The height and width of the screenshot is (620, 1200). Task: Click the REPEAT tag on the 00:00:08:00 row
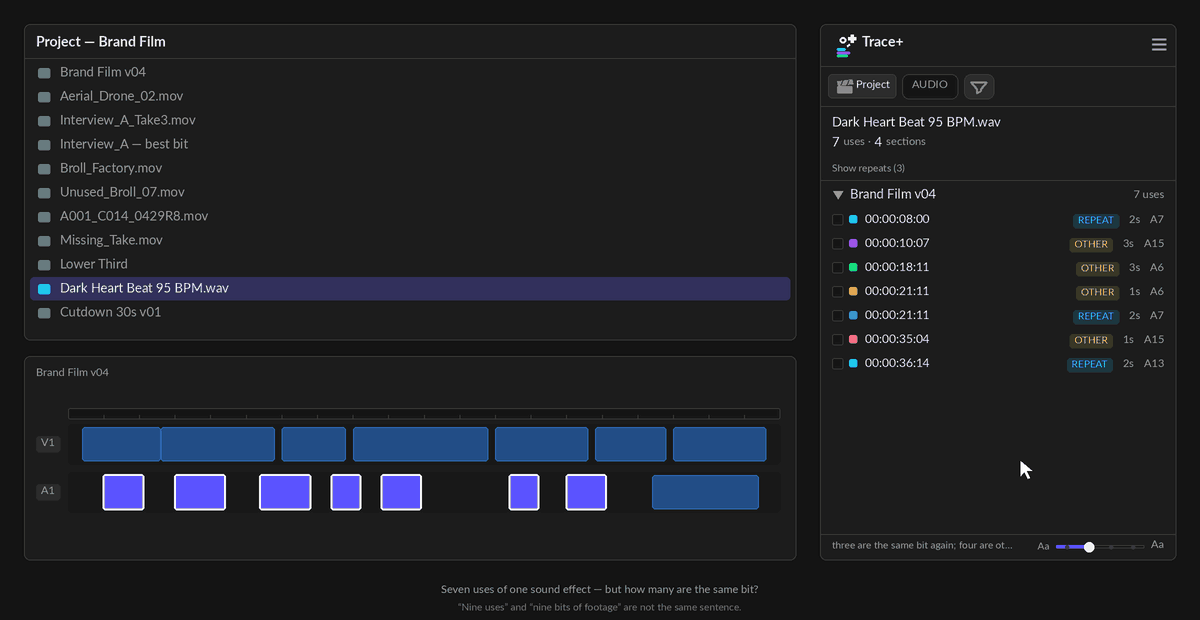pos(1096,220)
